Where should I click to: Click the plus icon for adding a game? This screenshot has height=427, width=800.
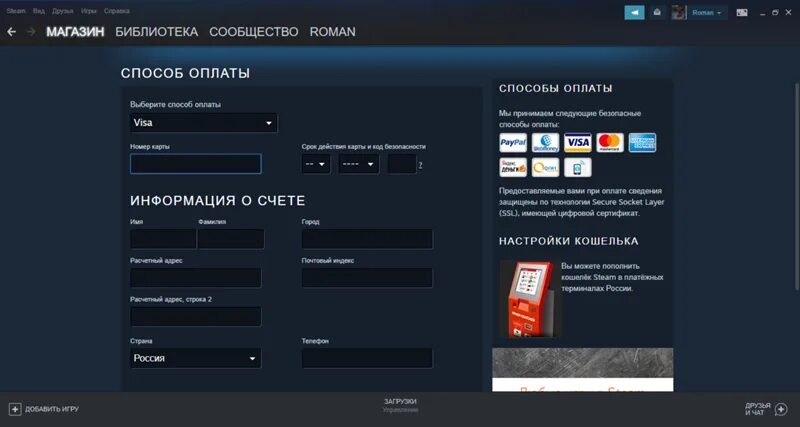pyautogui.click(x=15, y=409)
